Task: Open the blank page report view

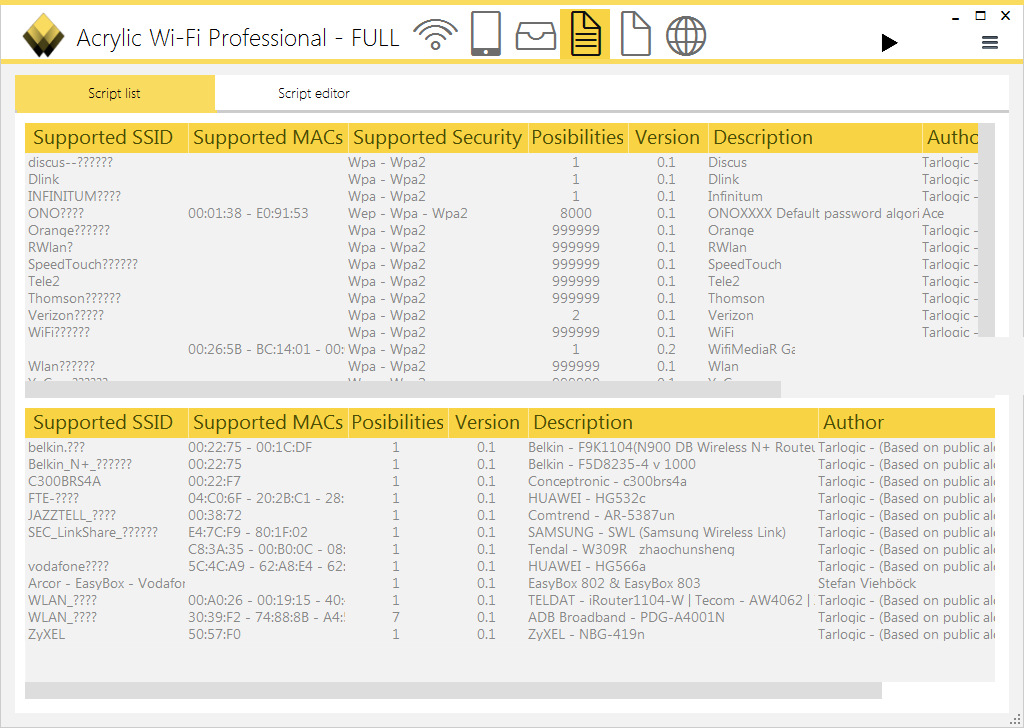Action: pos(635,34)
